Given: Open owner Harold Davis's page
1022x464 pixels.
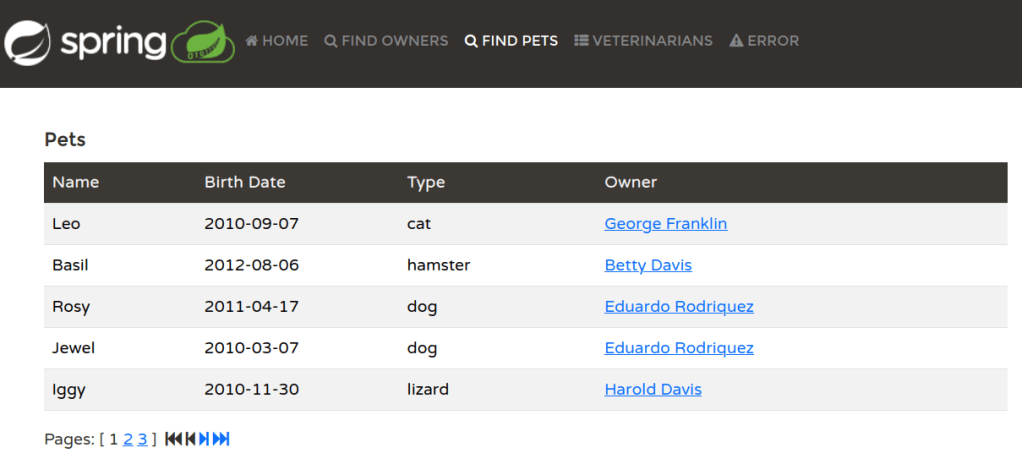Looking at the screenshot, I should tap(653, 390).
